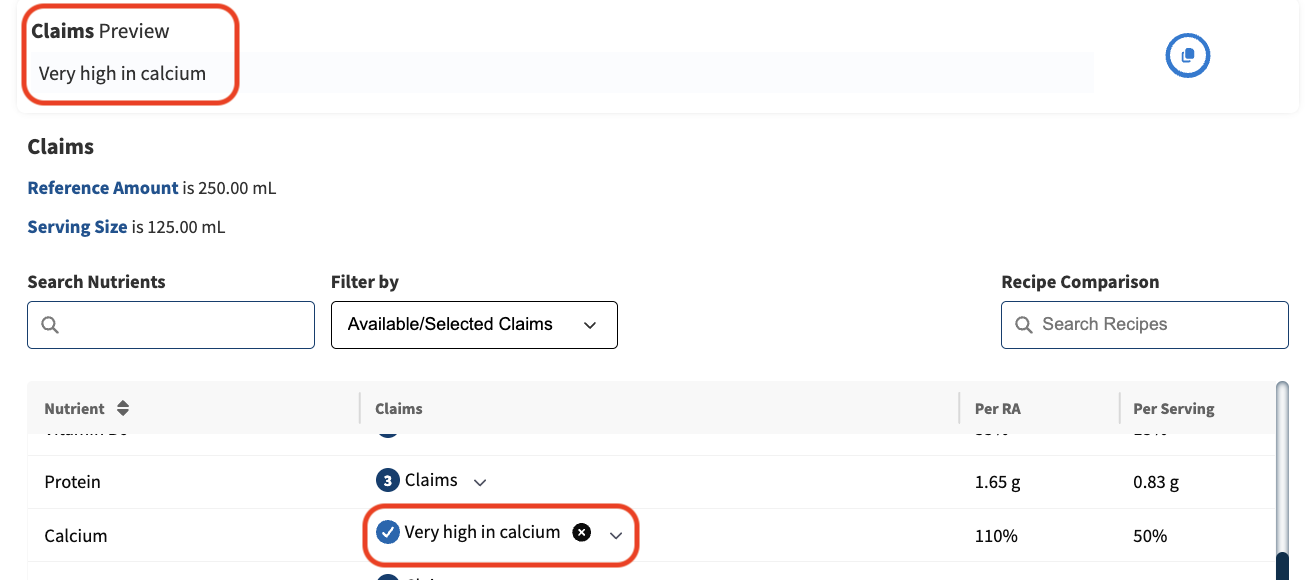Click the Search Nutrients magnifier icon
This screenshot has height=580, width=1310.
pyautogui.click(x=50, y=325)
